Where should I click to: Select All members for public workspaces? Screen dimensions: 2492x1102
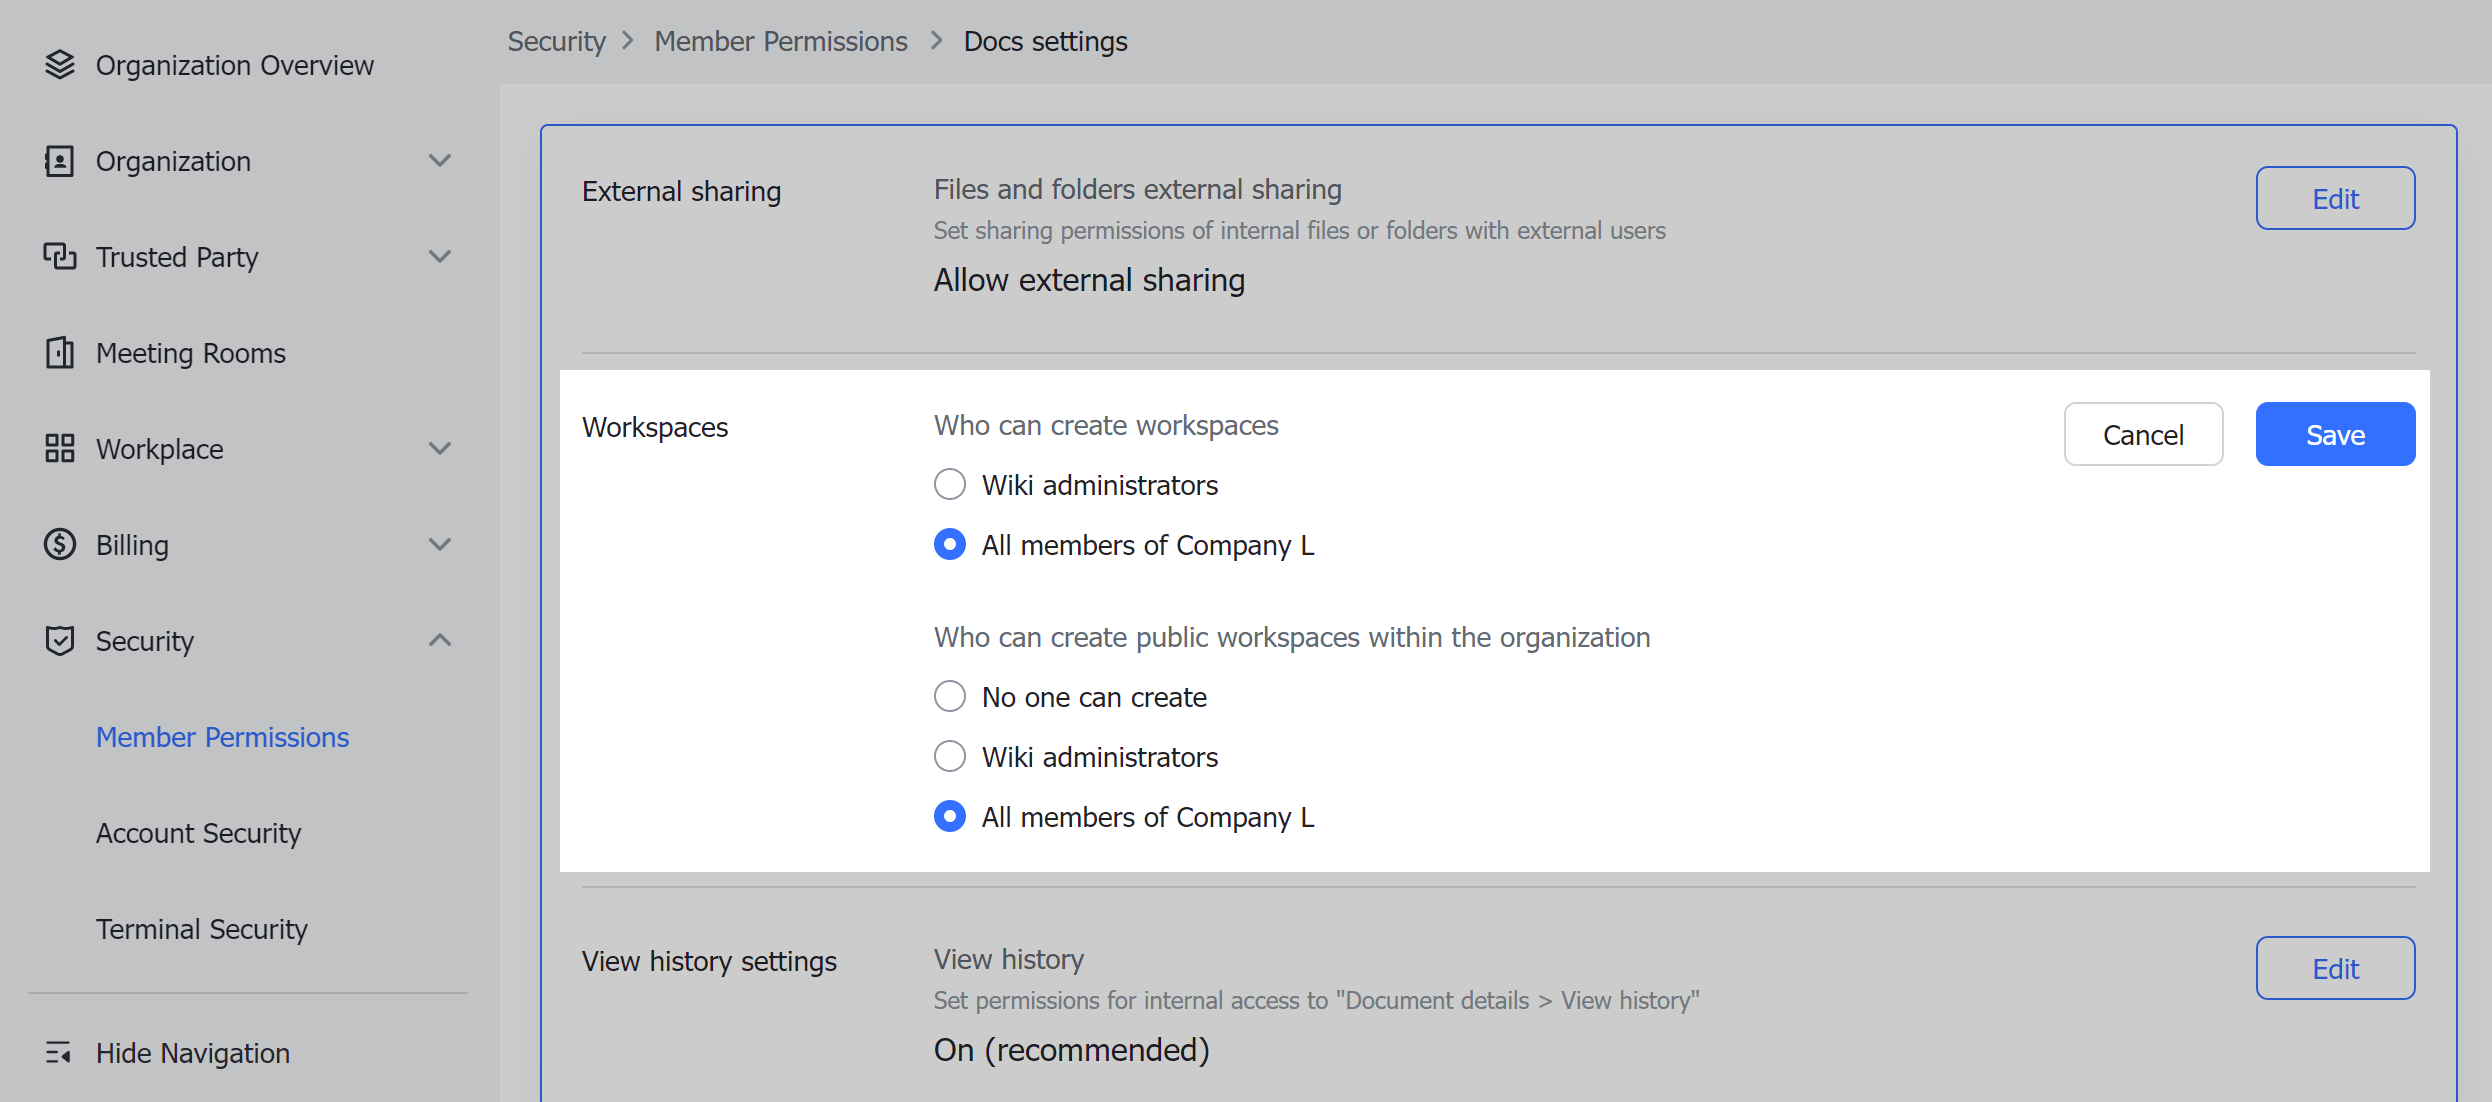coord(950,817)
